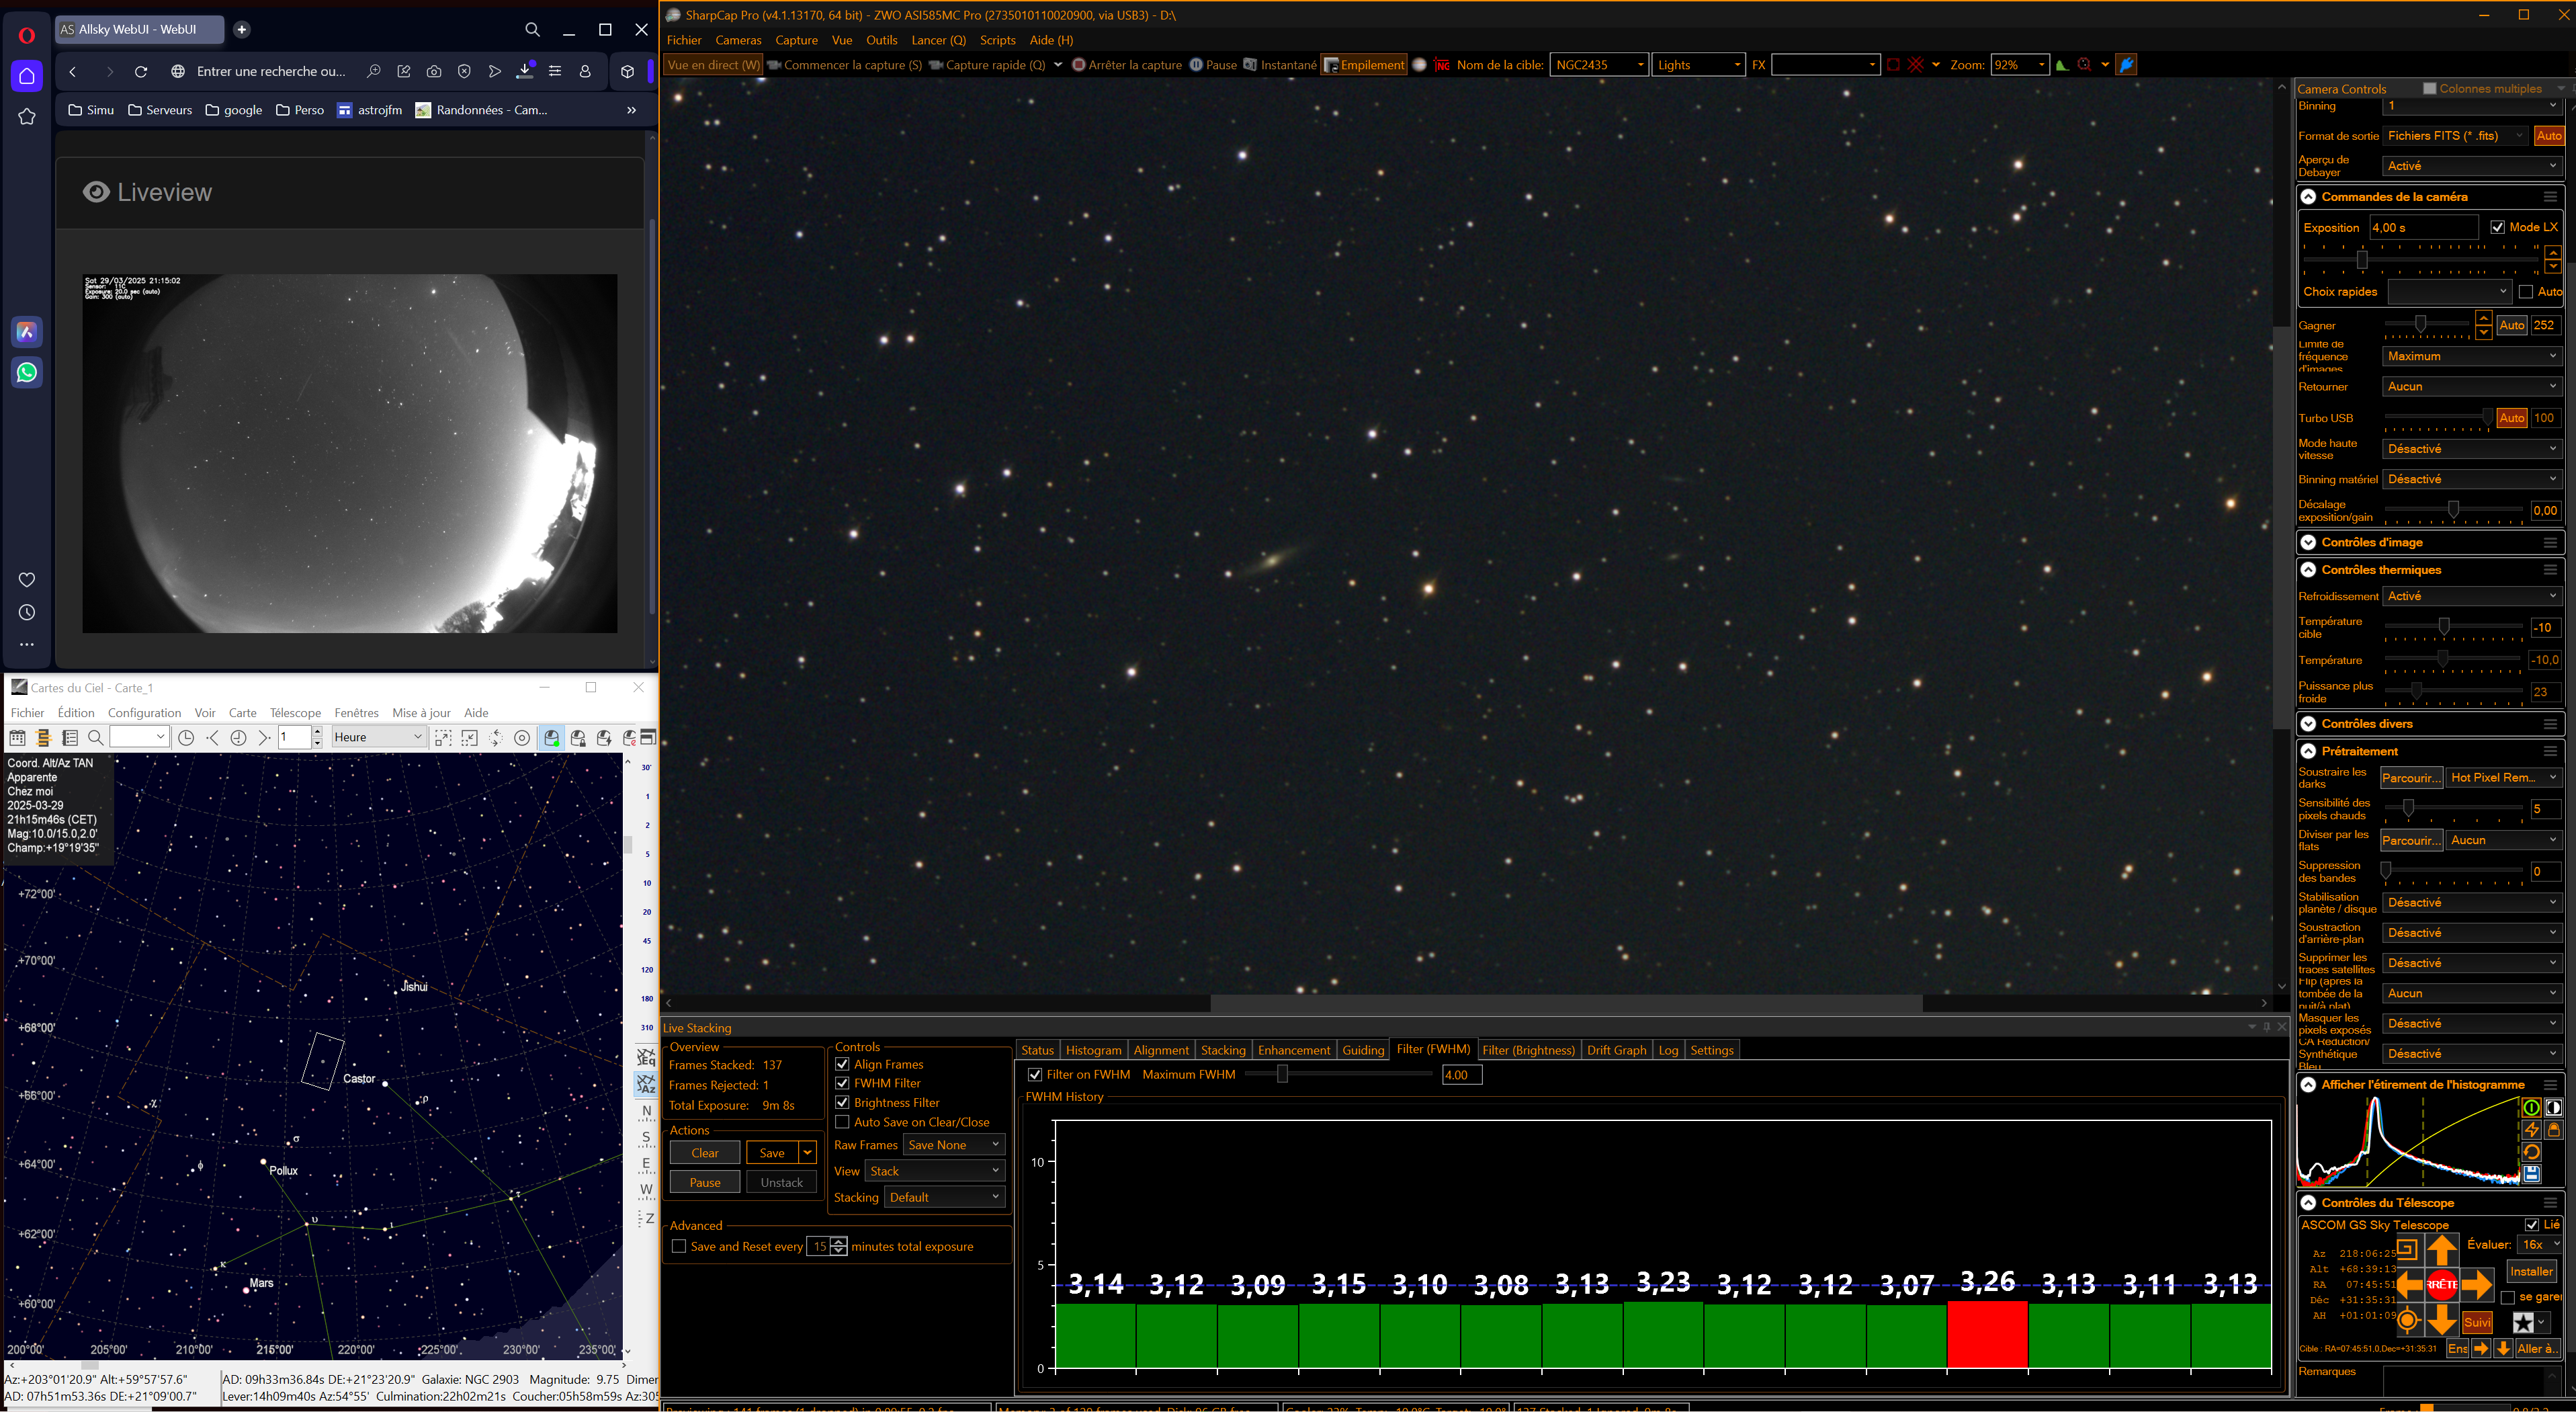Toggle the Lié checkbox in telescope controls

click(x=2532, y=1224)
